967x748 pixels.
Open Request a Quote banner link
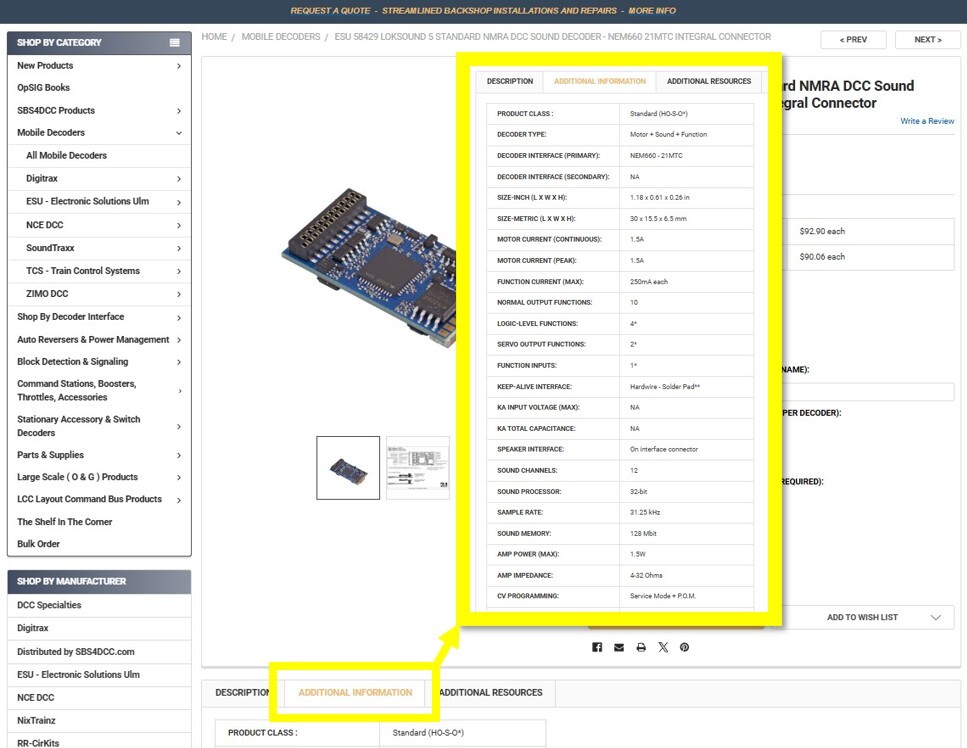pos(483,10)
